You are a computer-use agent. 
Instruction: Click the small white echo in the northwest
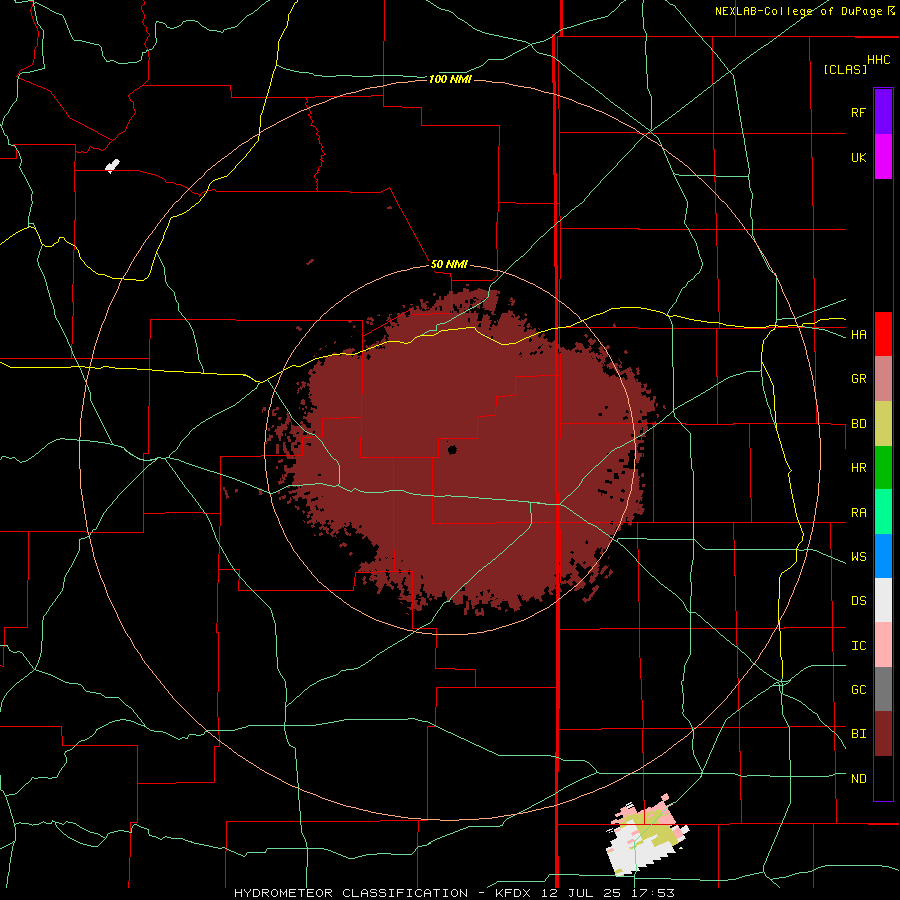[112, 166]
